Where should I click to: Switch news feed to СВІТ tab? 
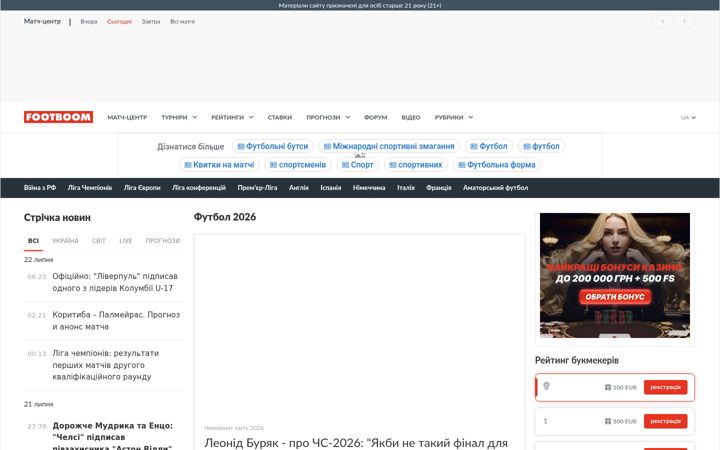pyautogui.click(x=99, y=241)
